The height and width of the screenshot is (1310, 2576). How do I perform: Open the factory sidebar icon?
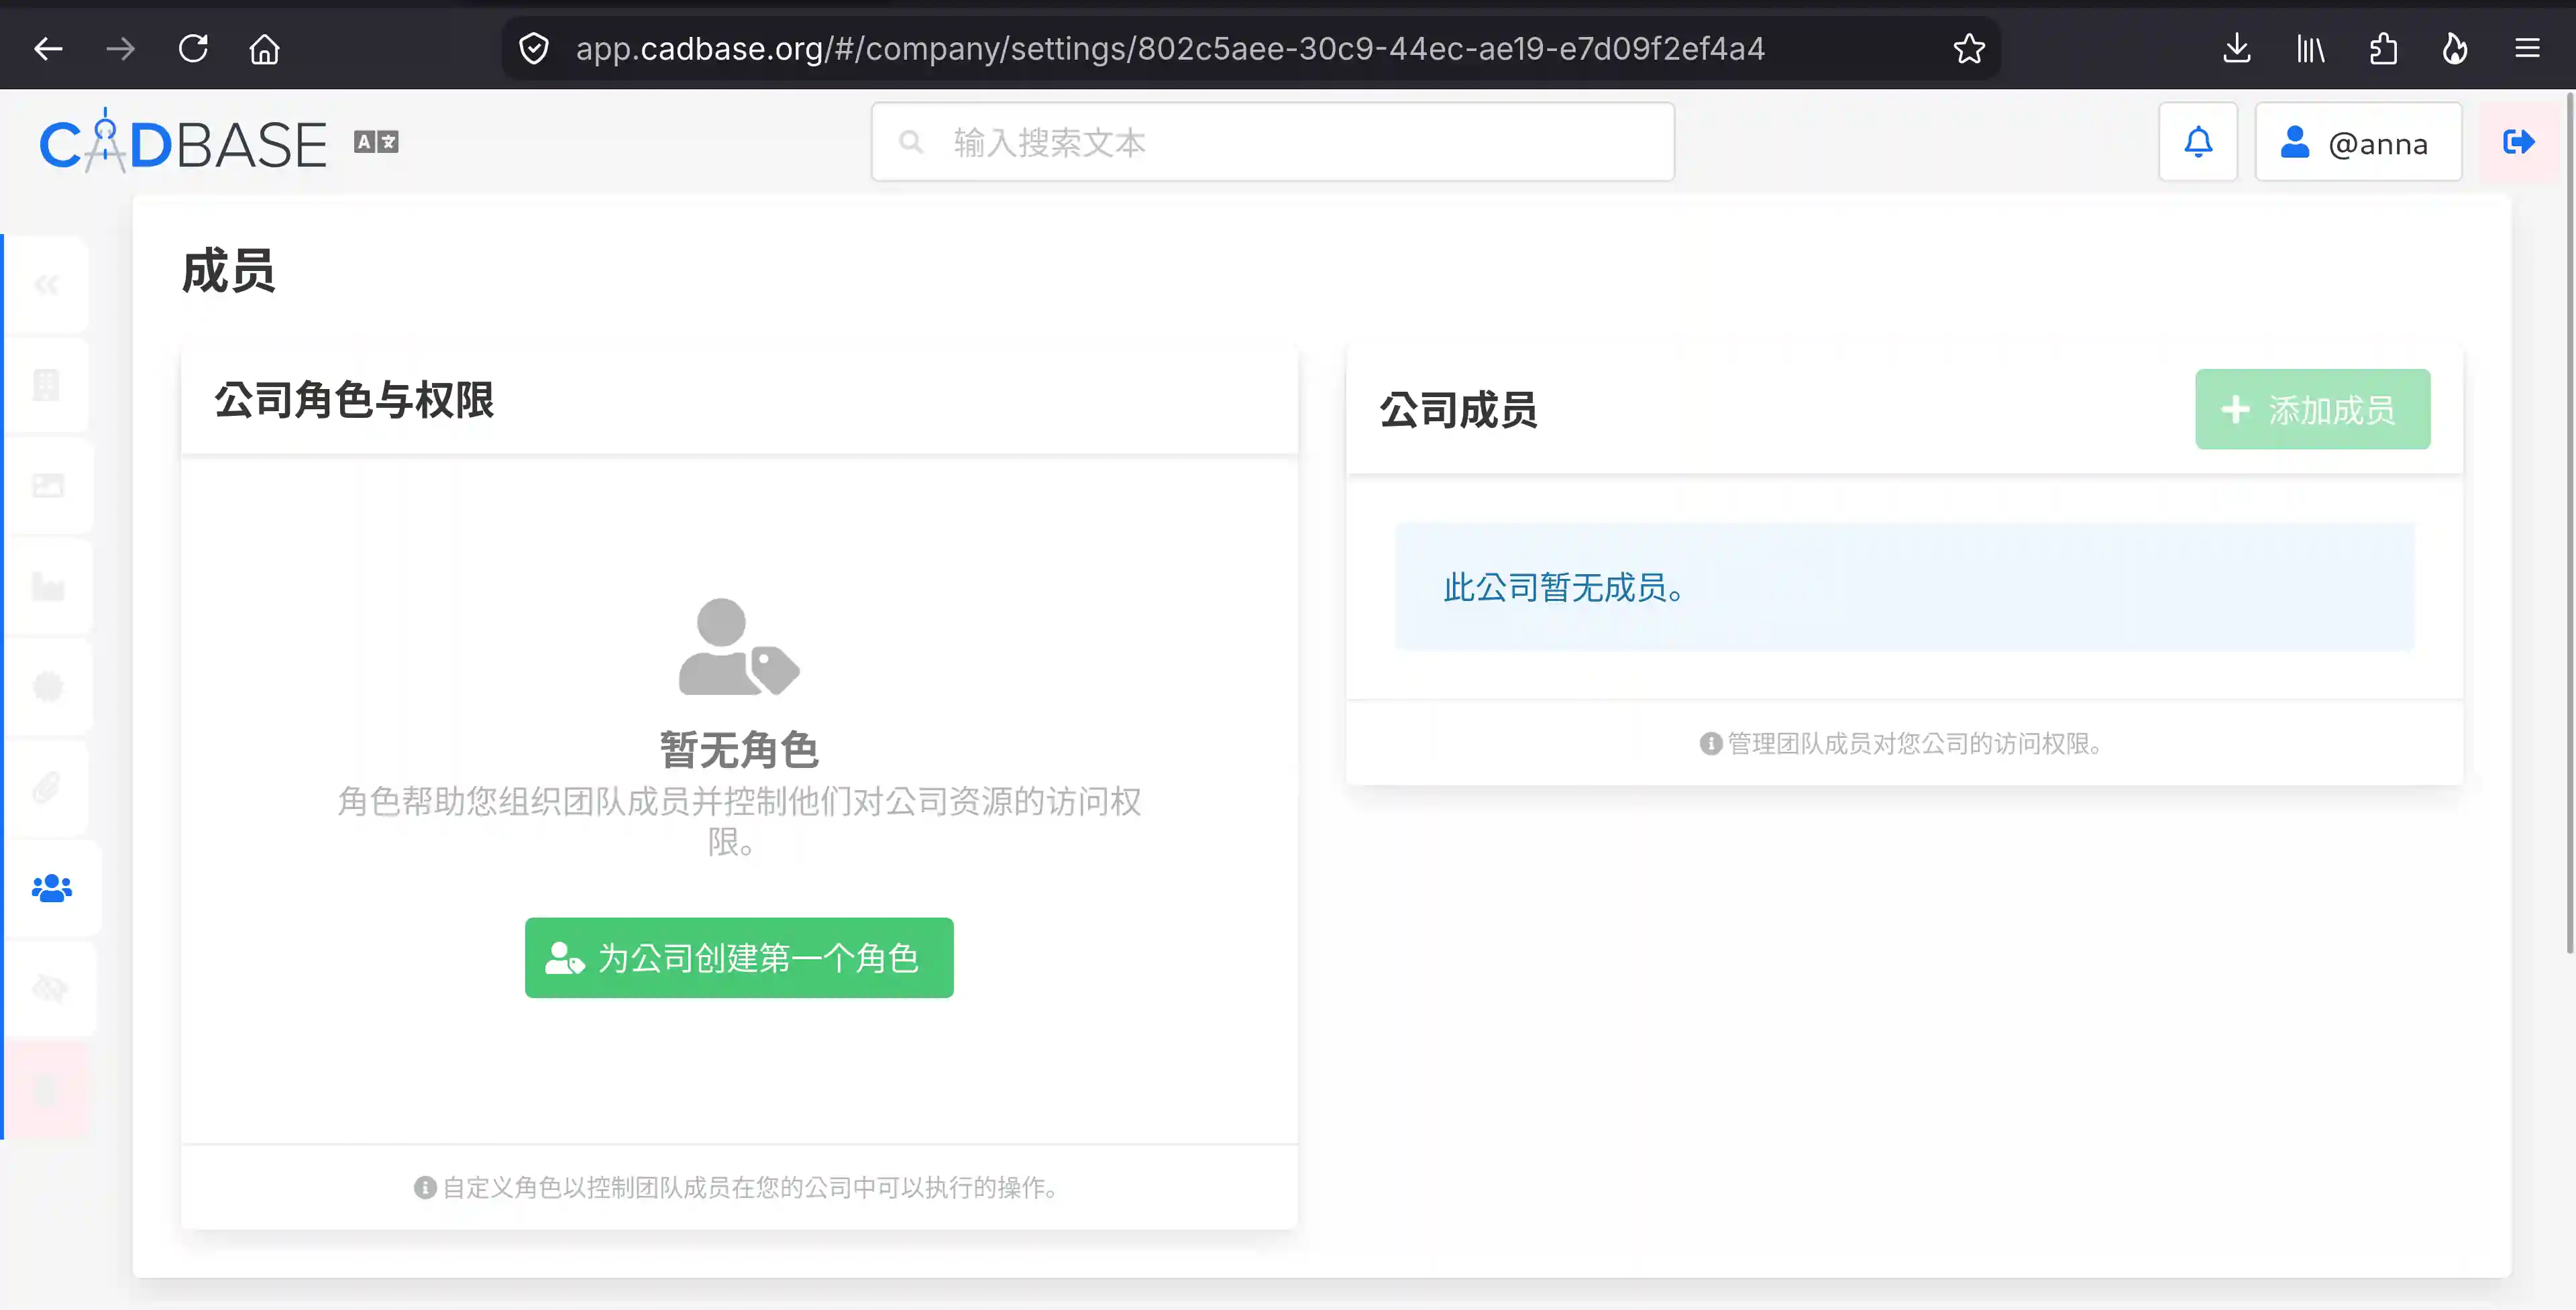click(47, 587)
